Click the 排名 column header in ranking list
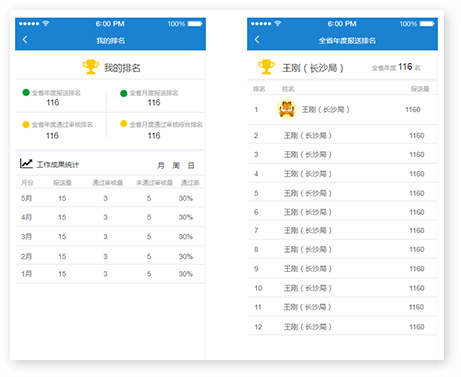461x377 pixels. coord(259,89)
